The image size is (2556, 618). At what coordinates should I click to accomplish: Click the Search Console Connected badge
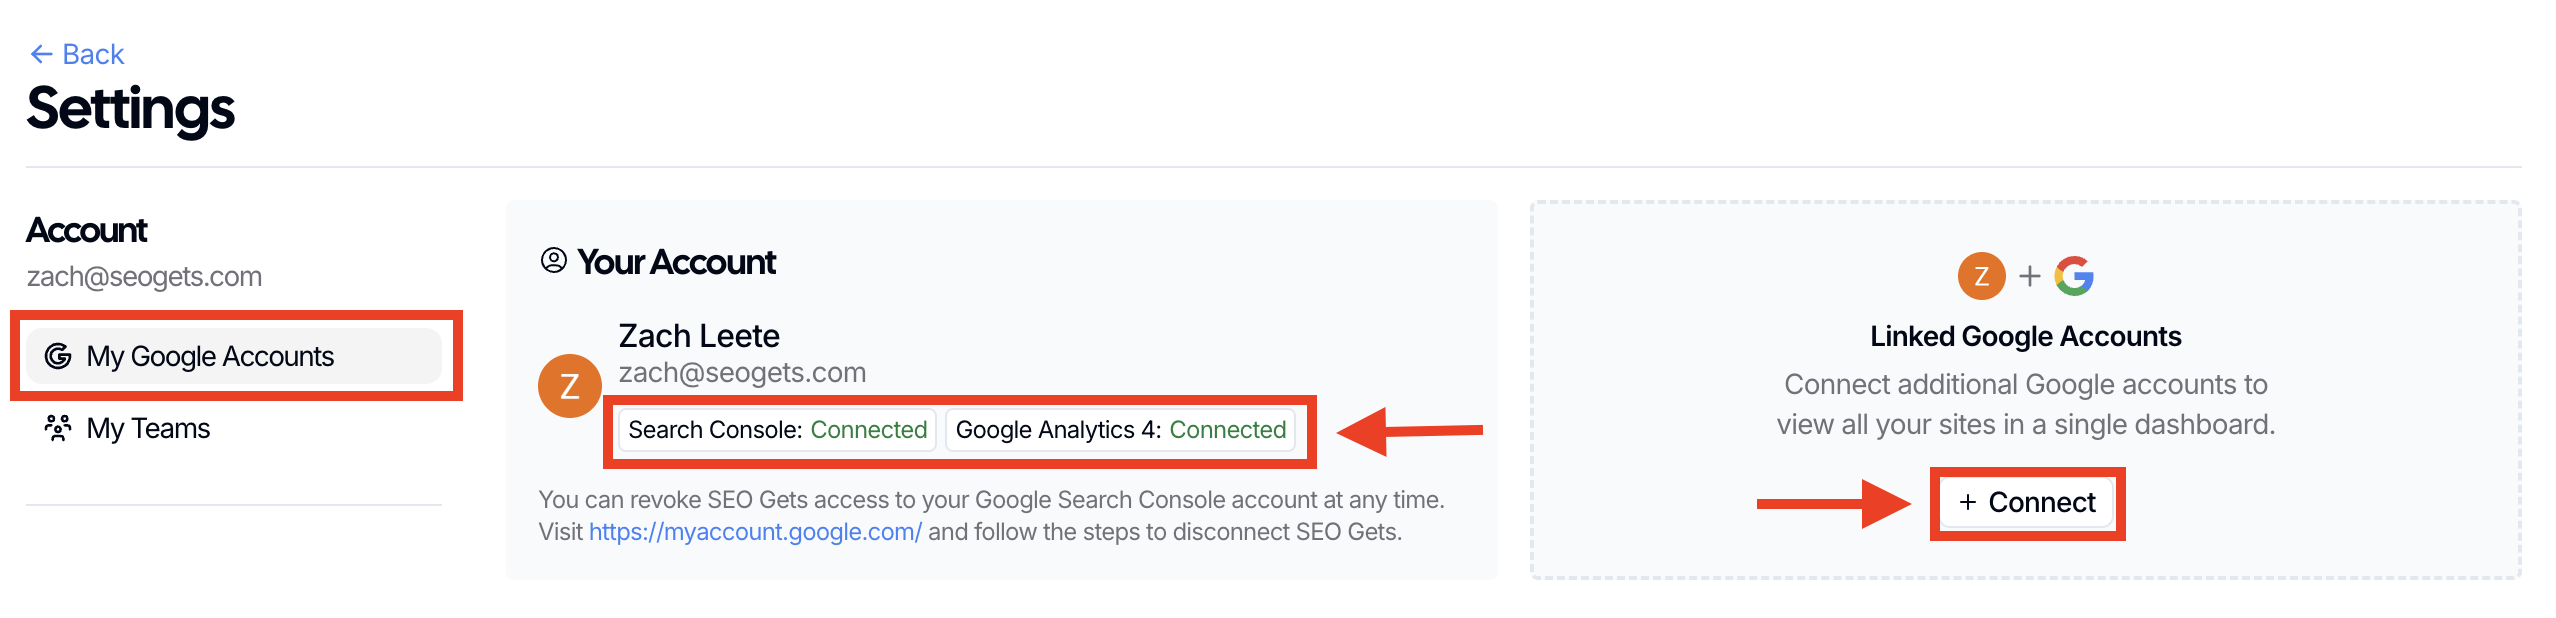coord(777,430)
